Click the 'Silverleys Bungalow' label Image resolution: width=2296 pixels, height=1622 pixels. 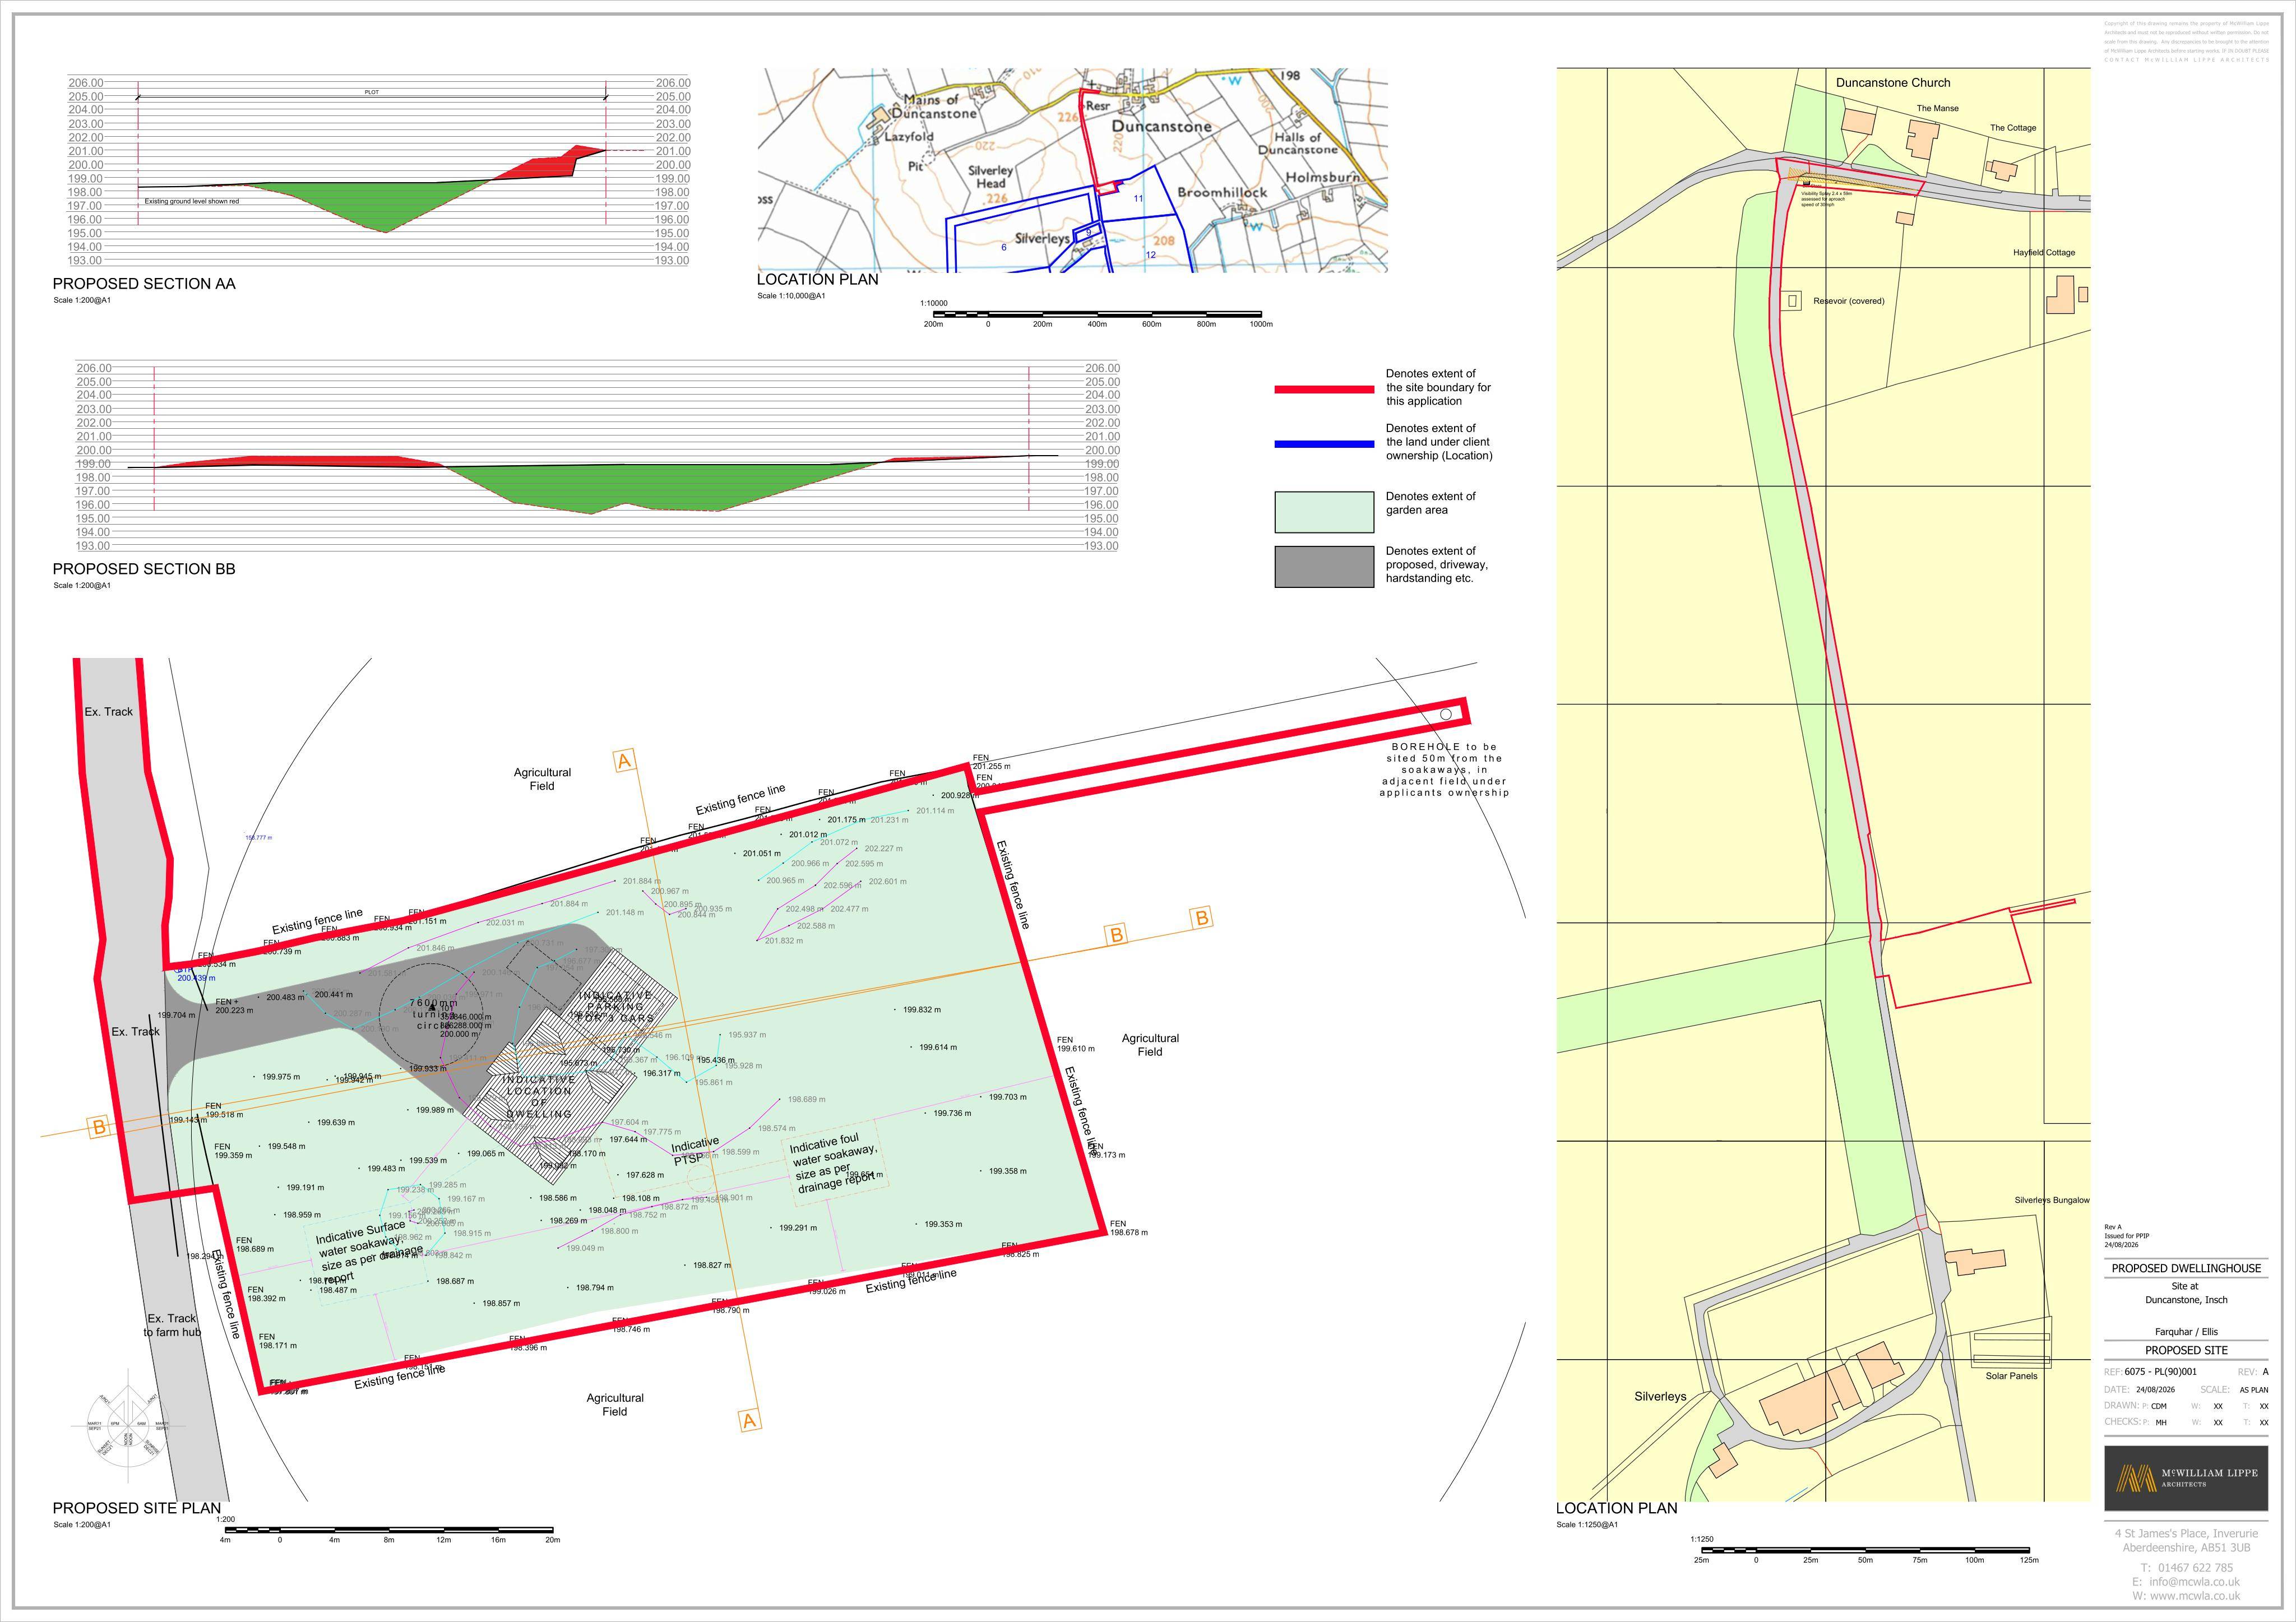[2052, 1200]
